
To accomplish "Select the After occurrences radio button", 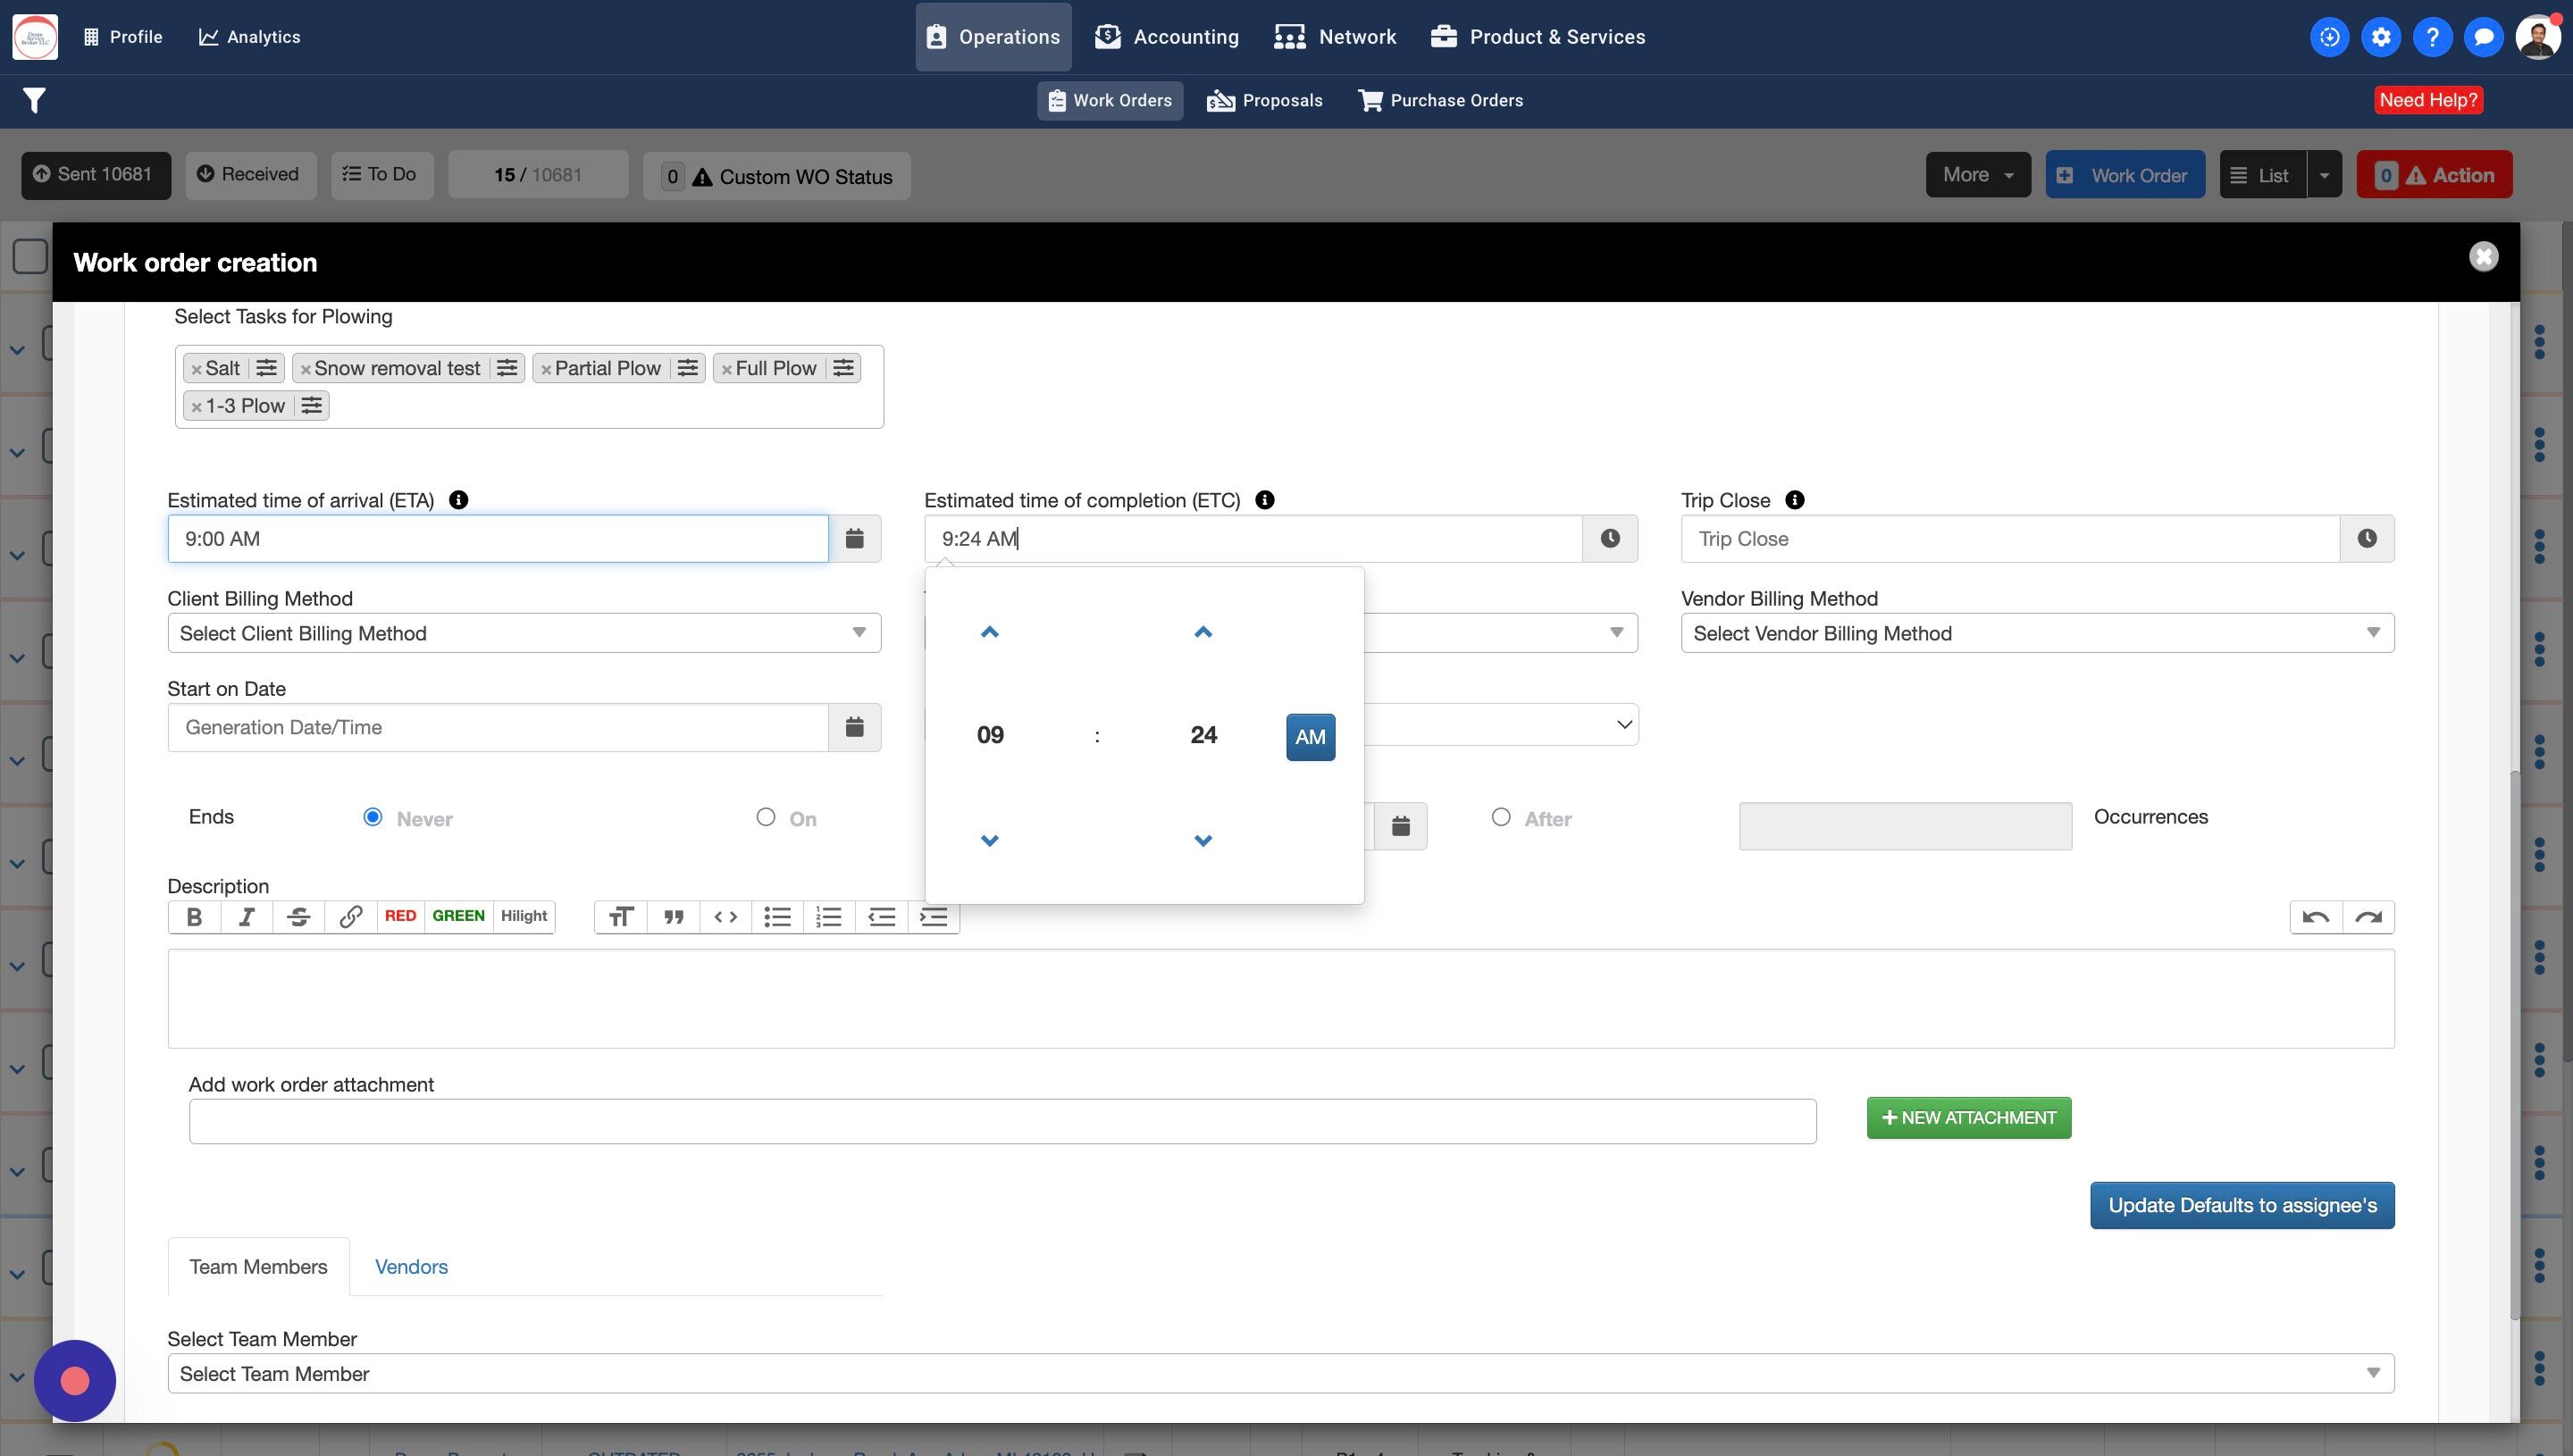I will coord(1500,817).
